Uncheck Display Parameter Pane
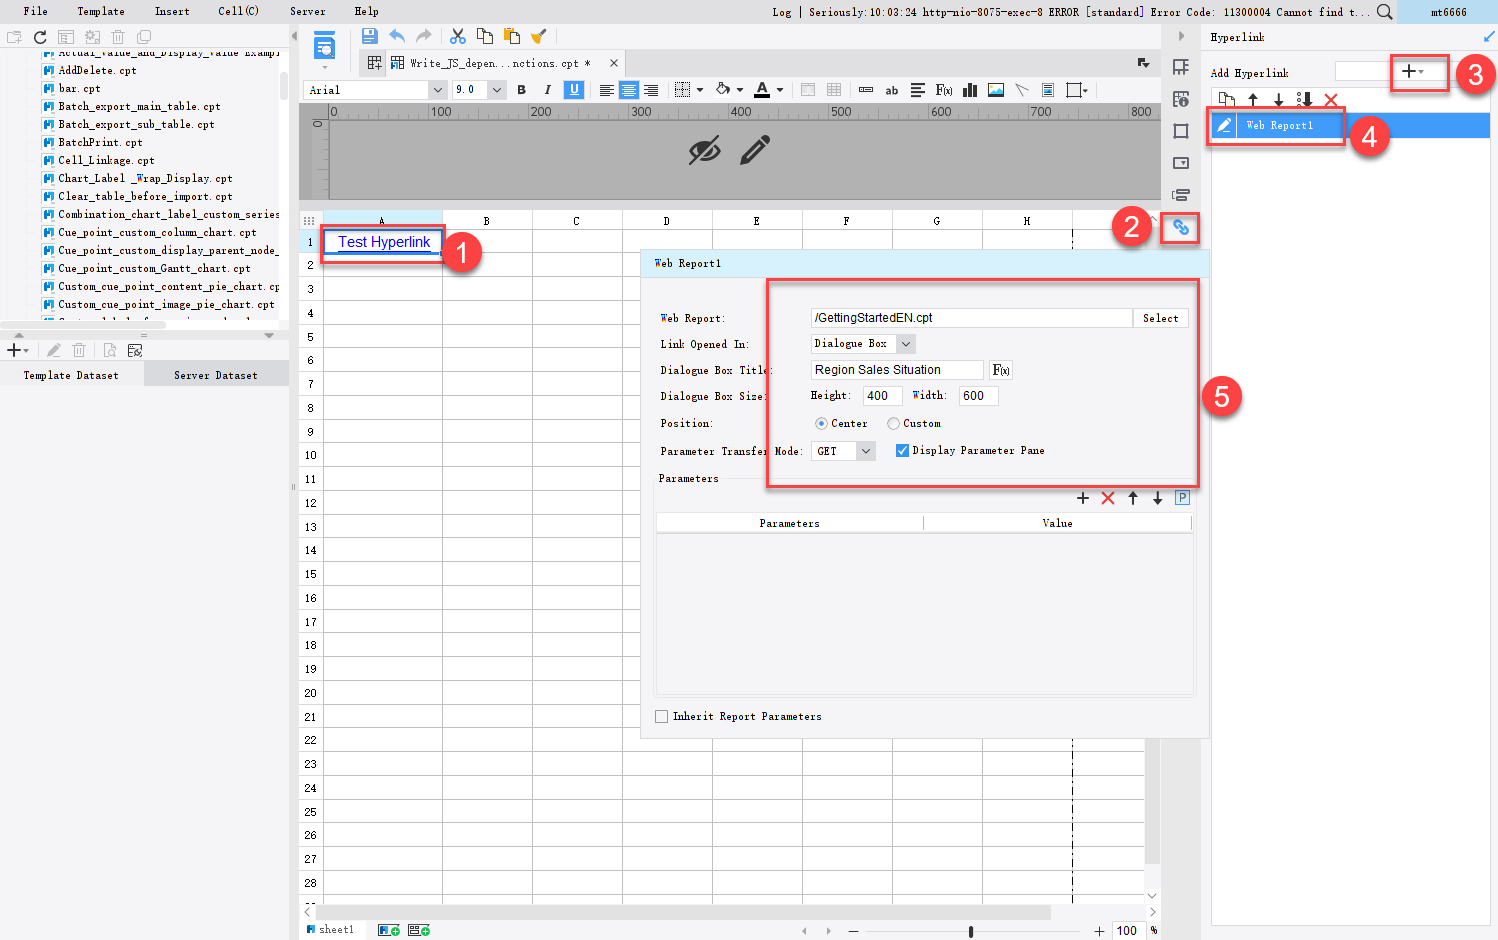This screenshot has width=1498, height=940. click(903, 450)
